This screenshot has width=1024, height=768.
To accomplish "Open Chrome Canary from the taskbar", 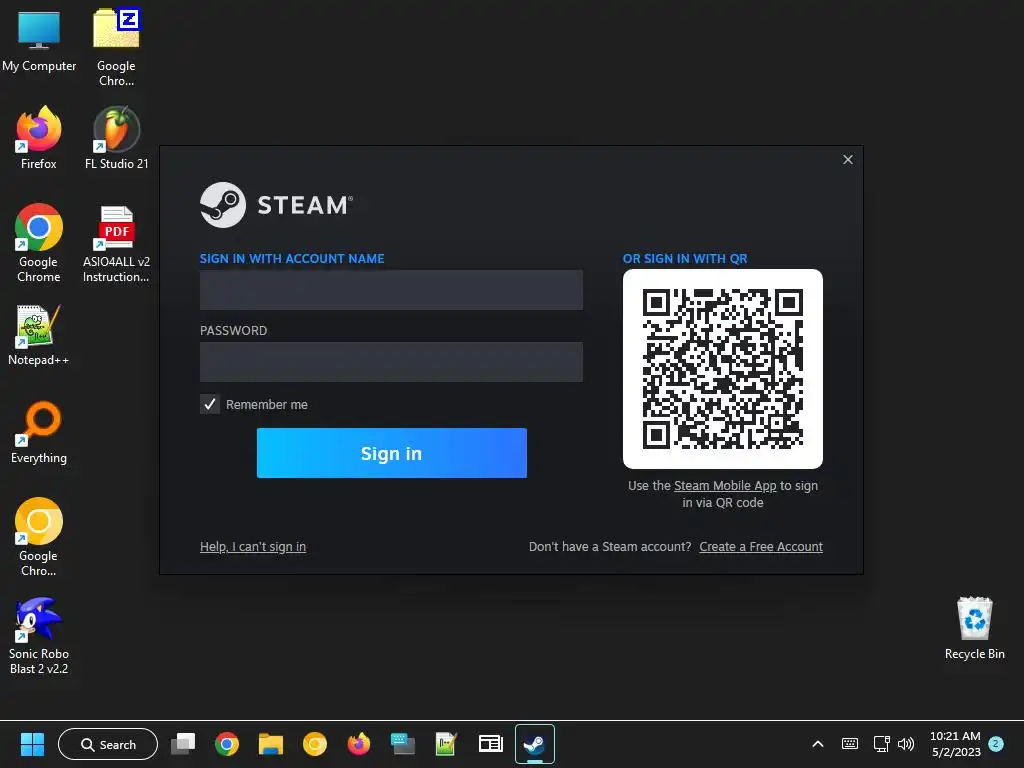I will (x=315, y=744).
